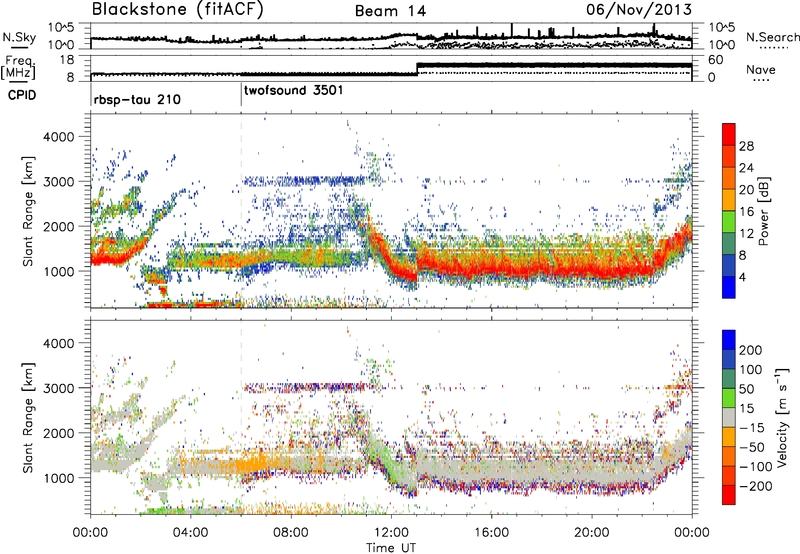Image resolution: width=800 pixels, height=554 pixels.
Task: Click the '08:00' time tick label
Action: tap(290, 533)
